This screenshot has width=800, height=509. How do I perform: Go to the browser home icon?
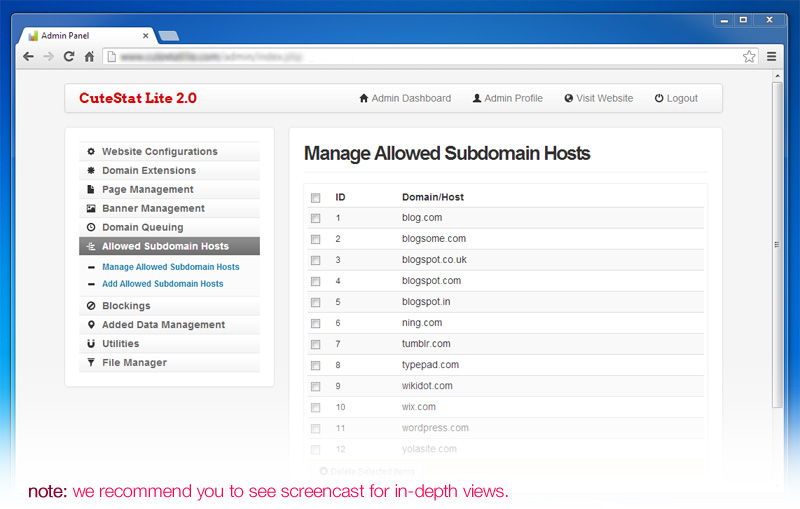tap(89, 57)
